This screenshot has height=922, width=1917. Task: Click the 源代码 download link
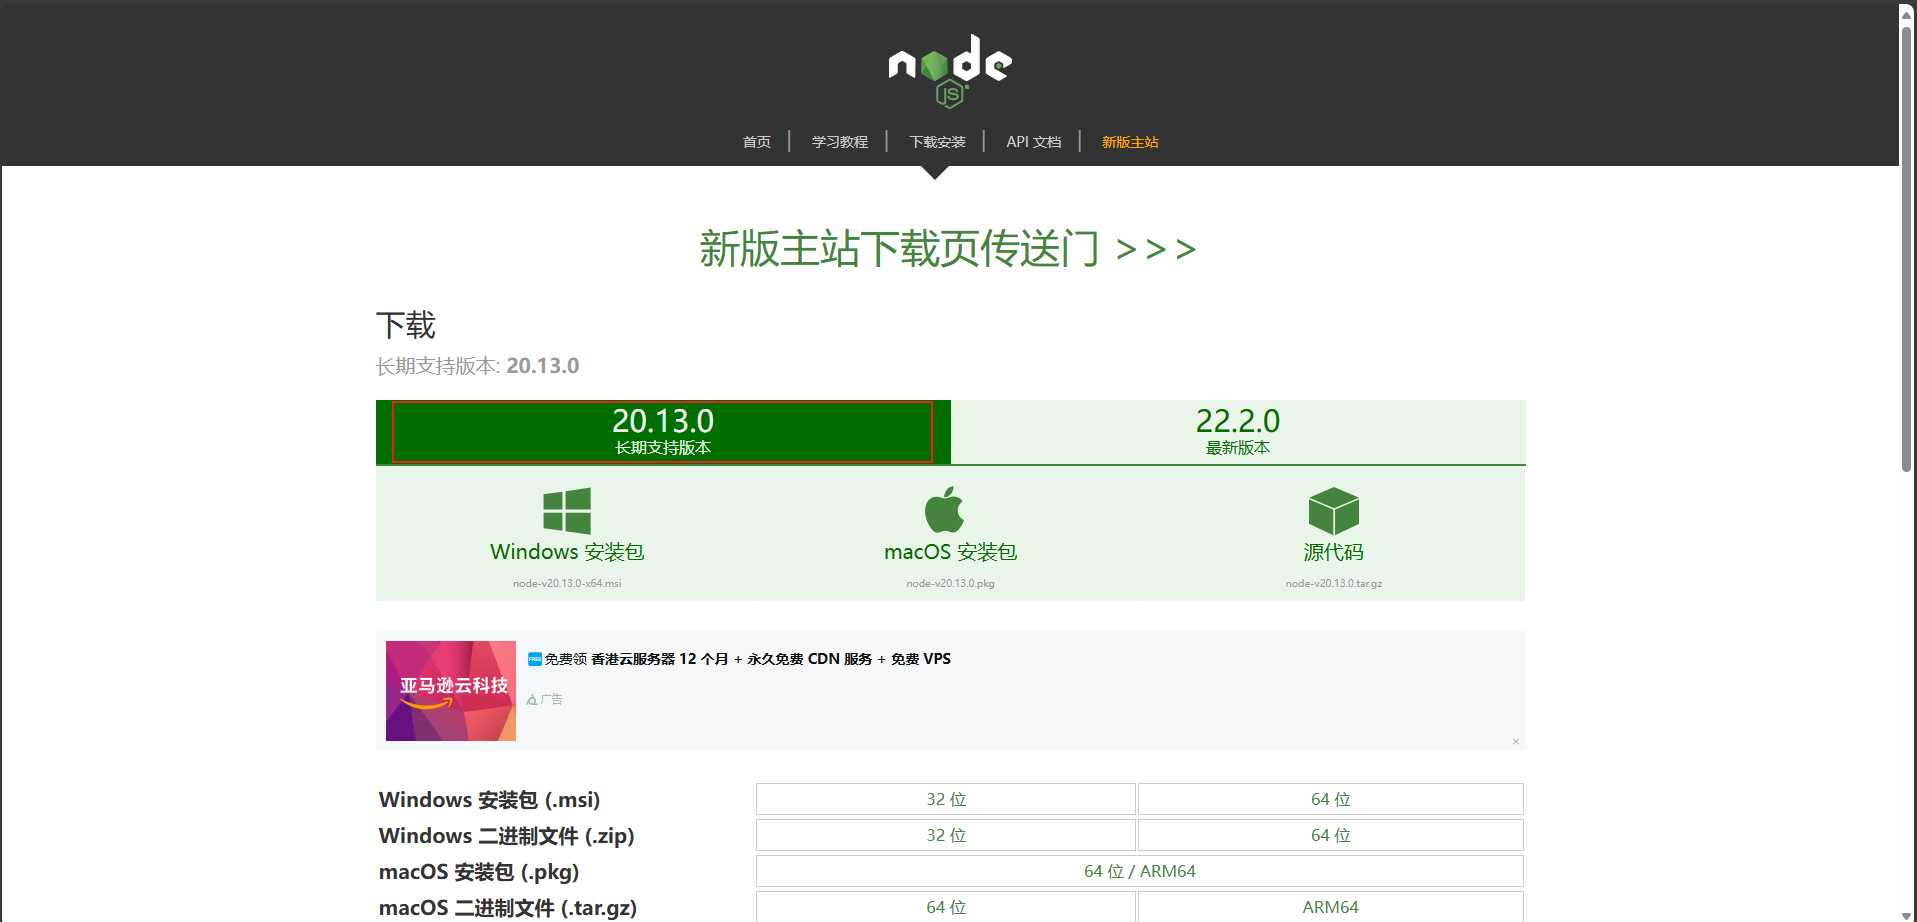[x=1333, y=552]
